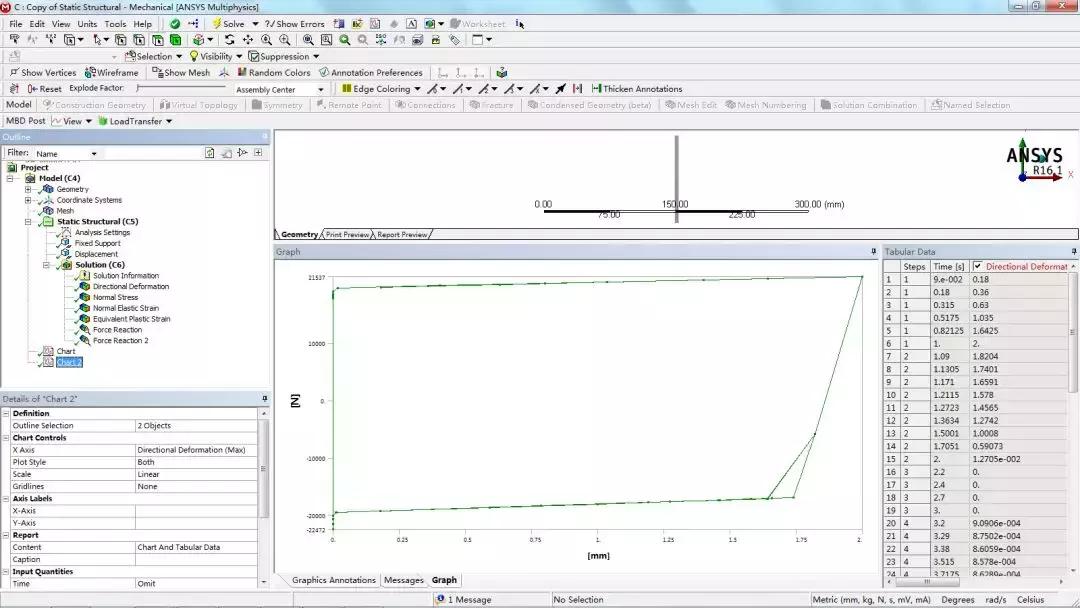The image size is (1080, 608).
Task: Click the Random Colors icon
Action: pos(241,73)
